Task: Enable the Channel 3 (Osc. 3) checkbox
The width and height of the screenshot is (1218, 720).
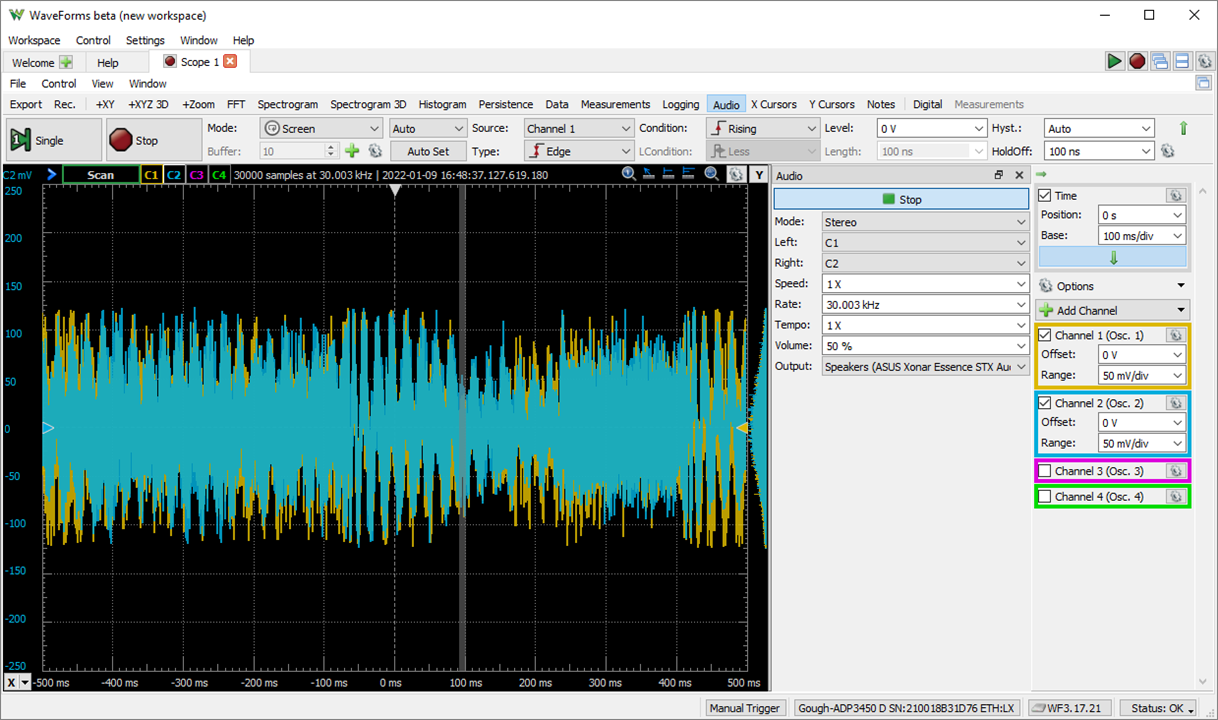Action: (x=1045, y=471)
